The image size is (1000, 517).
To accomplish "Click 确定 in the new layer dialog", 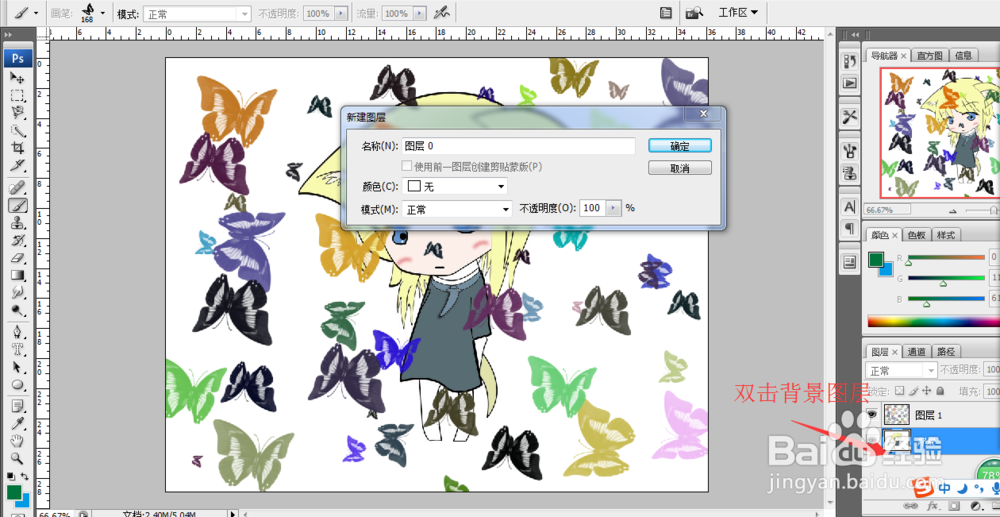I will [x=680, y=146].
